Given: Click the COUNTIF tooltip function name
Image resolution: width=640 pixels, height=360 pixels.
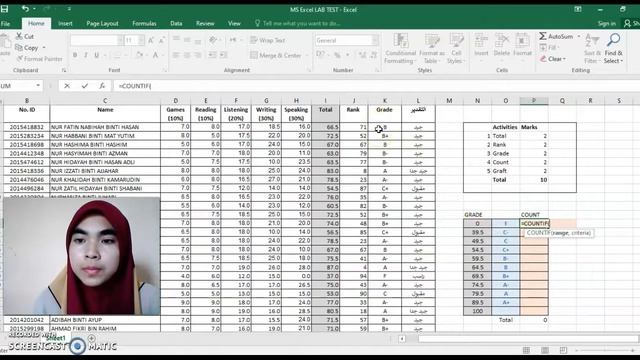Looking at the screenshot, I should 537,233.
